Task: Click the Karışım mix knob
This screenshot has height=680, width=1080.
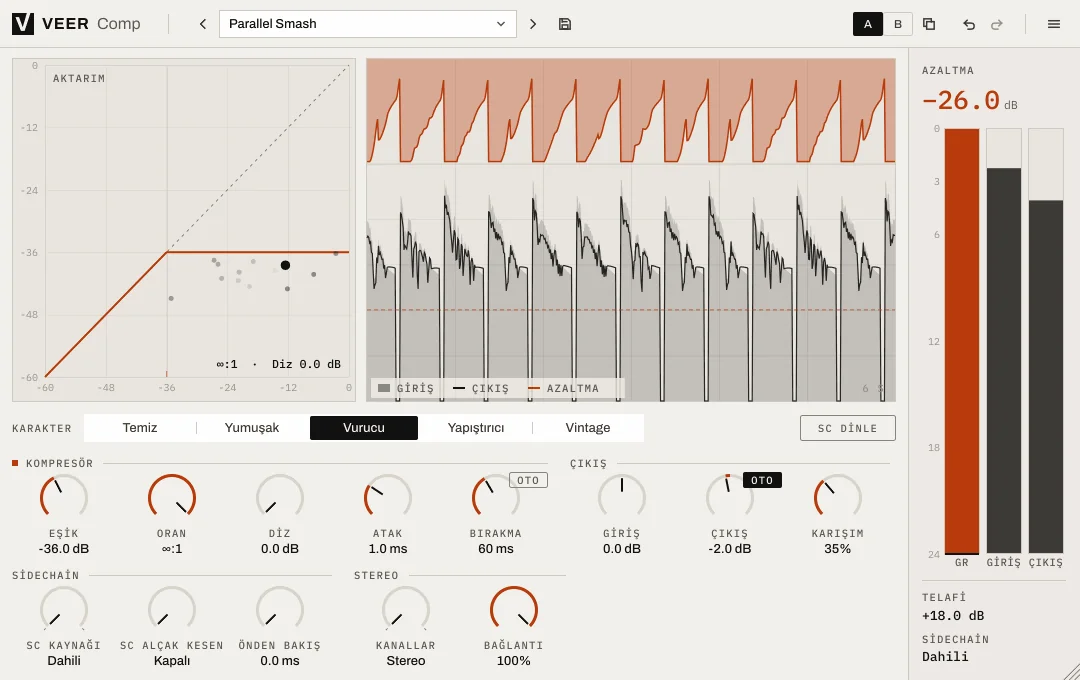Action: [838, 497]
